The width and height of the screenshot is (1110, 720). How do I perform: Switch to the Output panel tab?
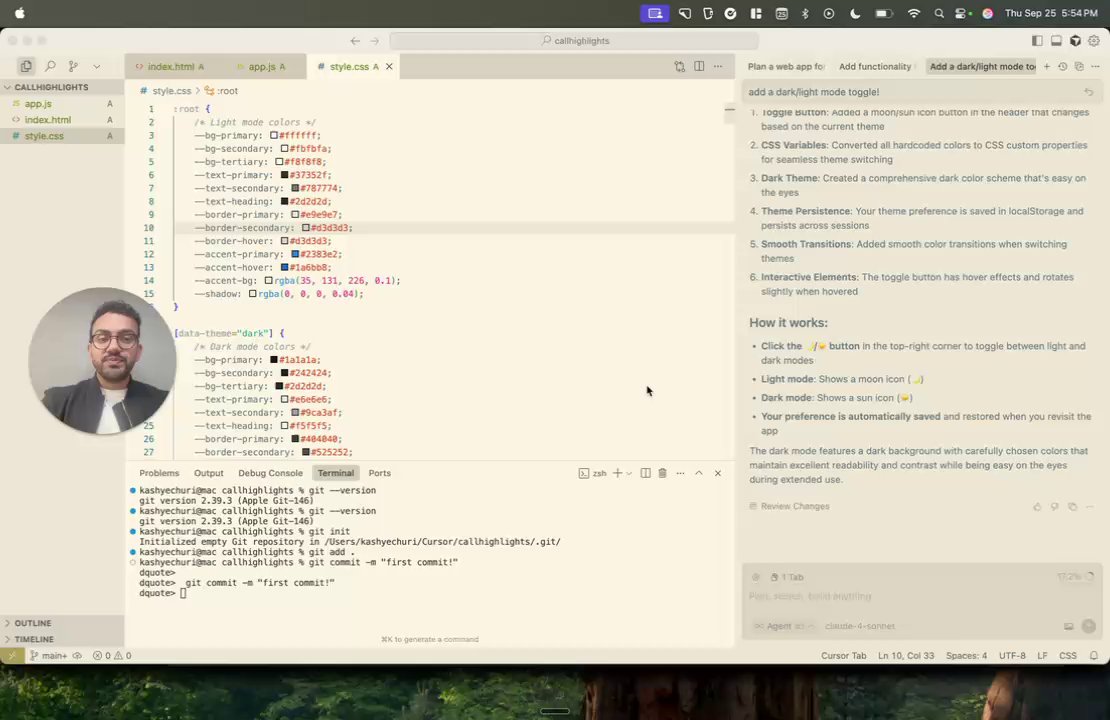(x=208, y=473)
